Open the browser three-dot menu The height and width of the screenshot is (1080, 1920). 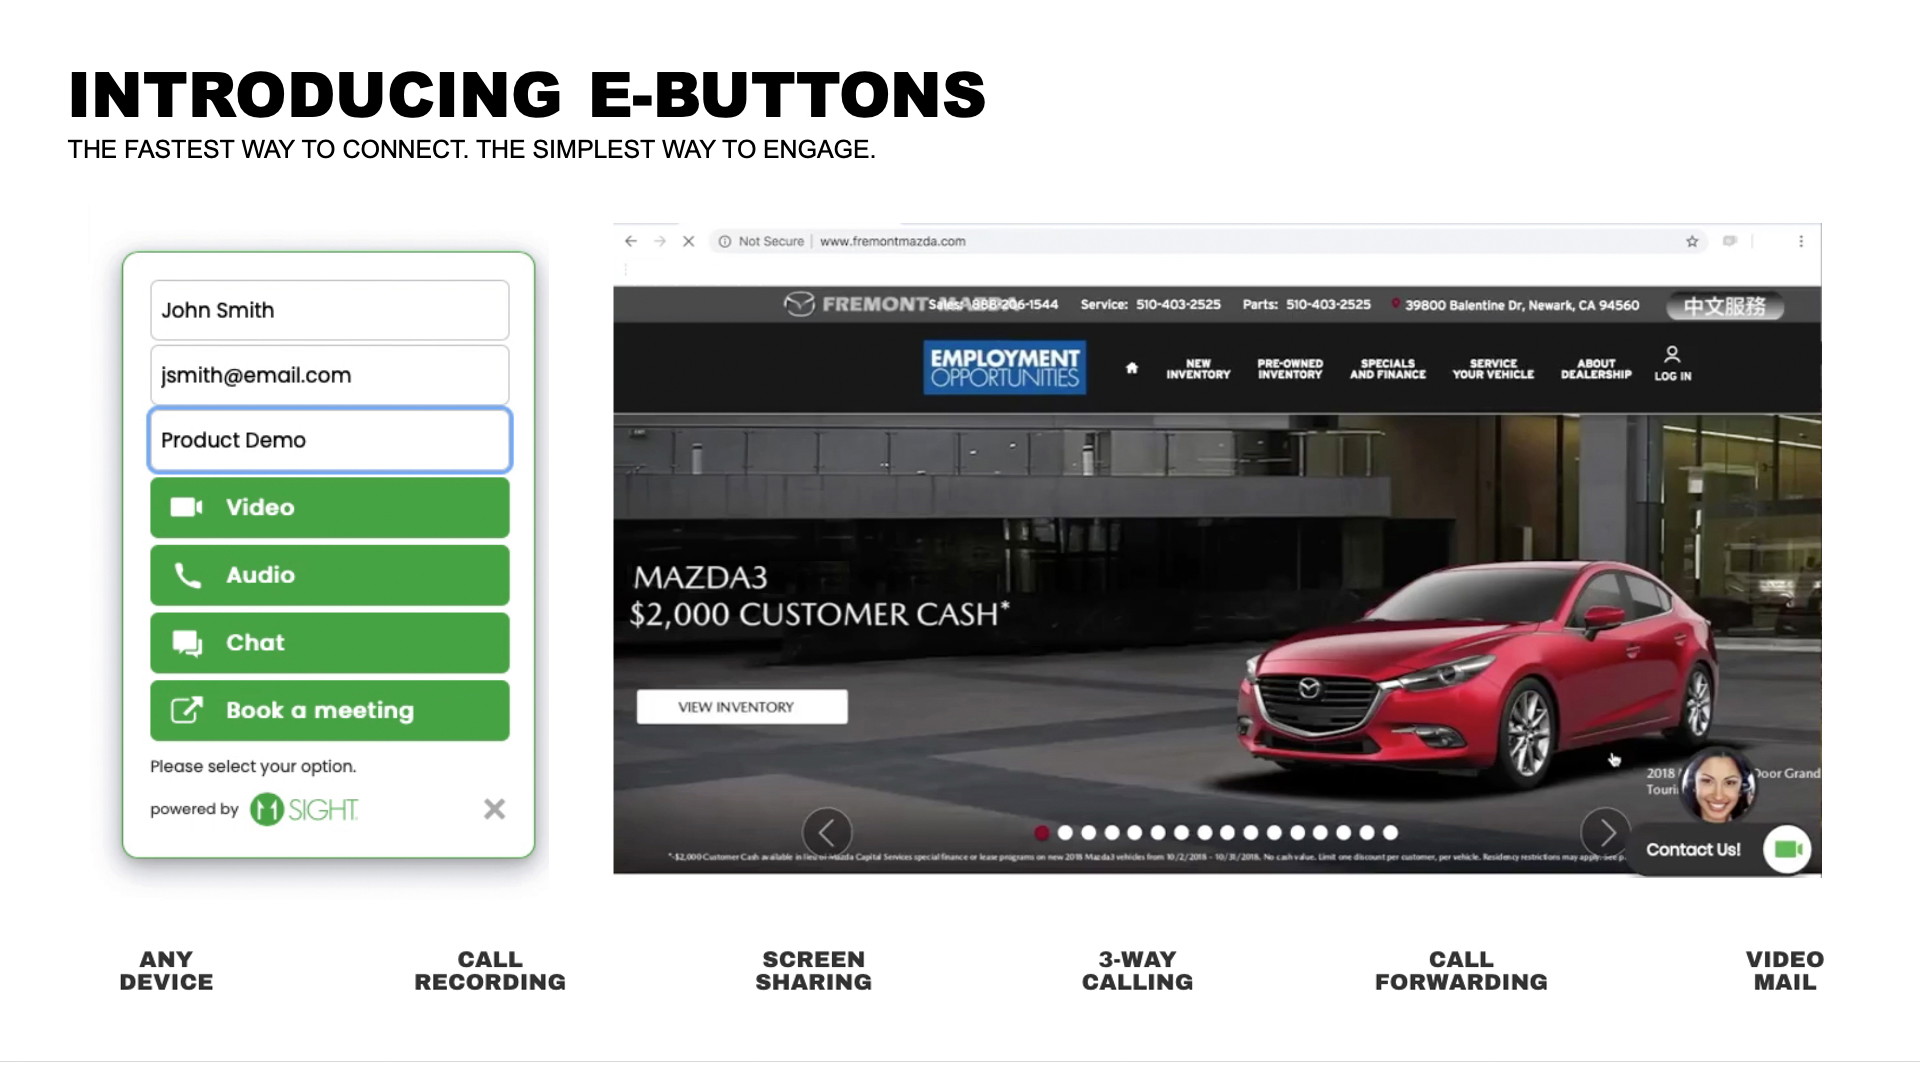click(x=1801, y=241)
